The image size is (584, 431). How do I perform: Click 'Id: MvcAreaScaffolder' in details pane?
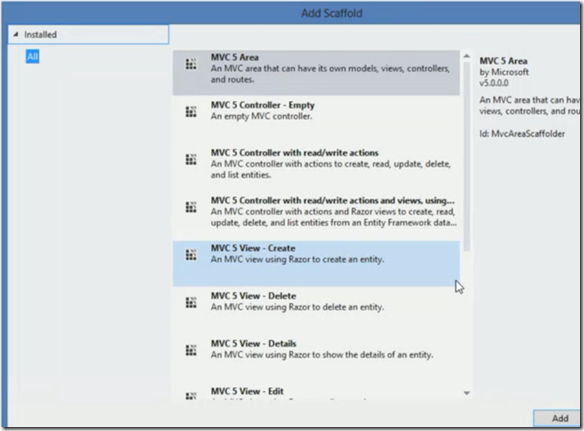(522, 134)
